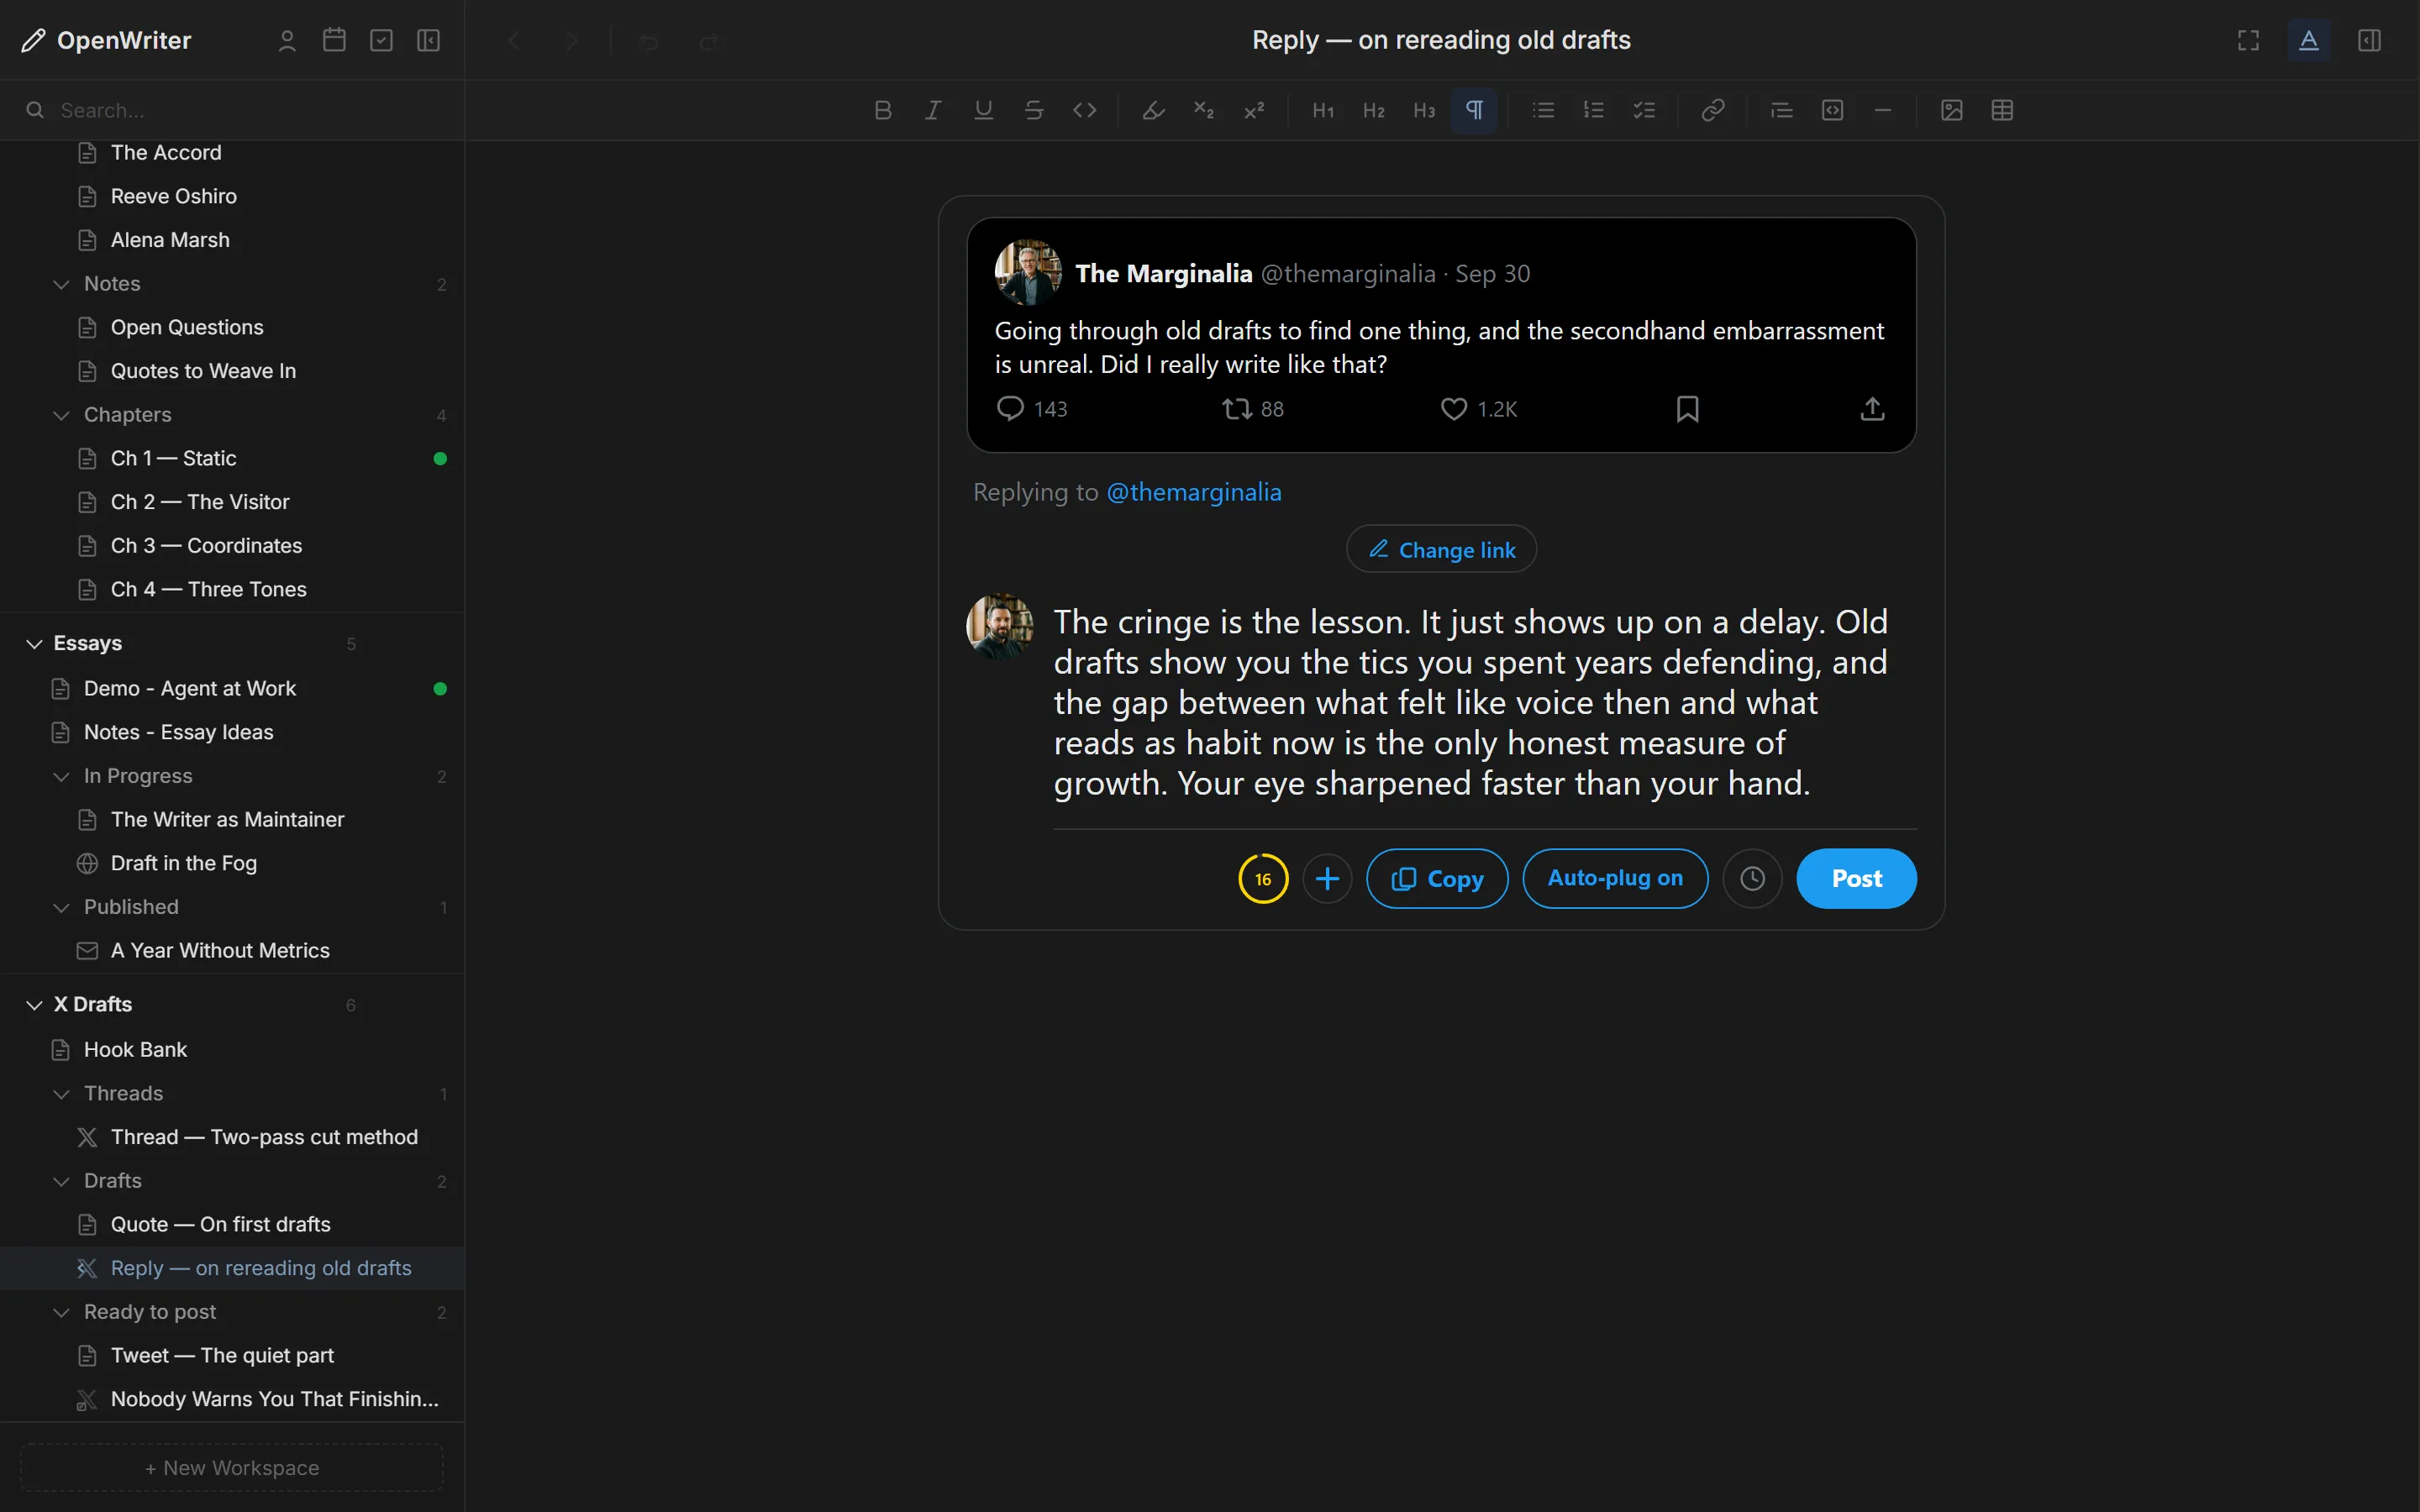Image resolution: width=2420 pixels, height=1512 pixels.
Task: Insert an image
Action: (x=1951, y=110)
